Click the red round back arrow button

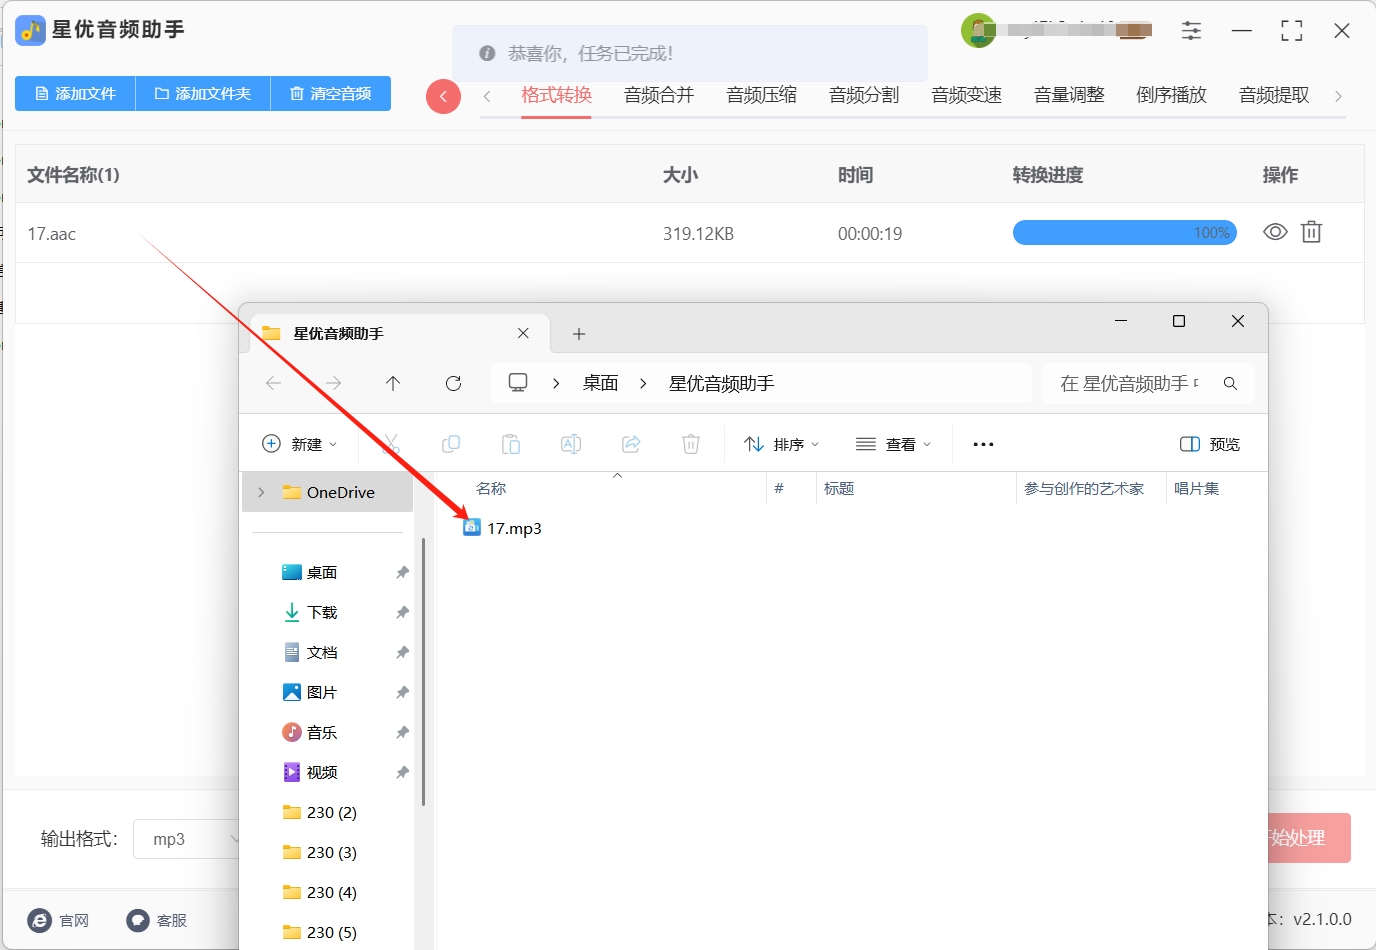click(x=443, y=96)
